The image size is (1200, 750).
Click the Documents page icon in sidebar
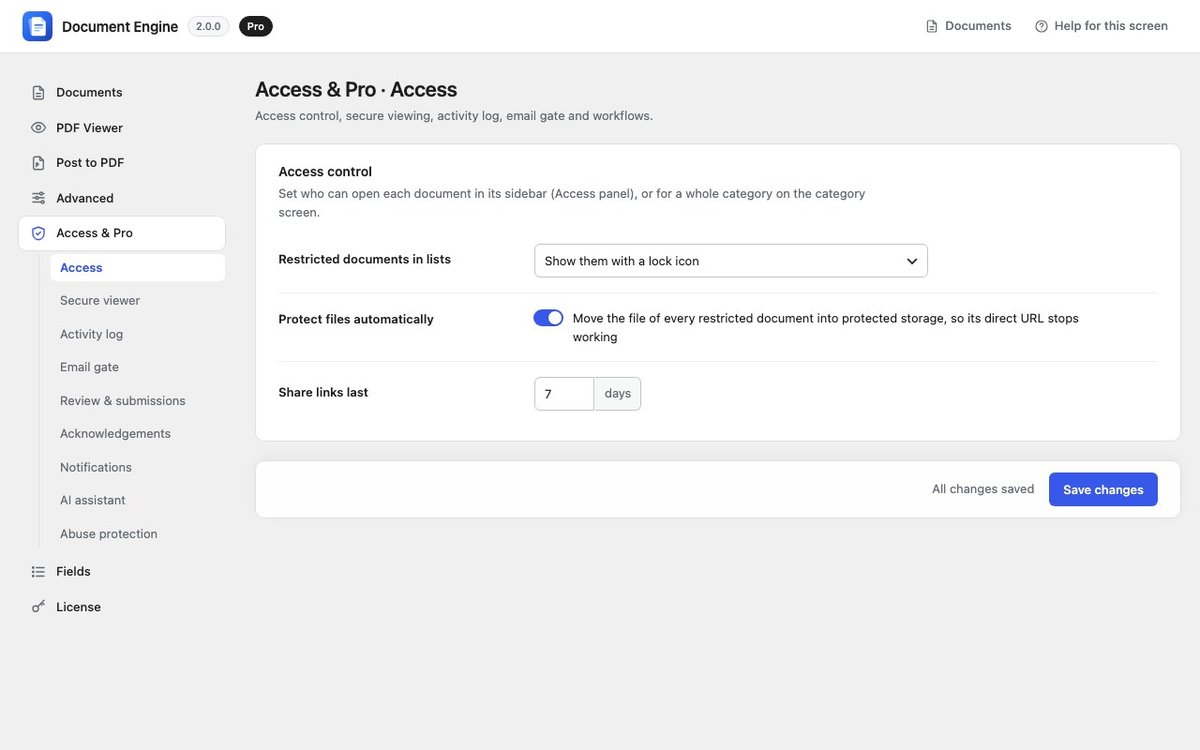click(38, 92)
